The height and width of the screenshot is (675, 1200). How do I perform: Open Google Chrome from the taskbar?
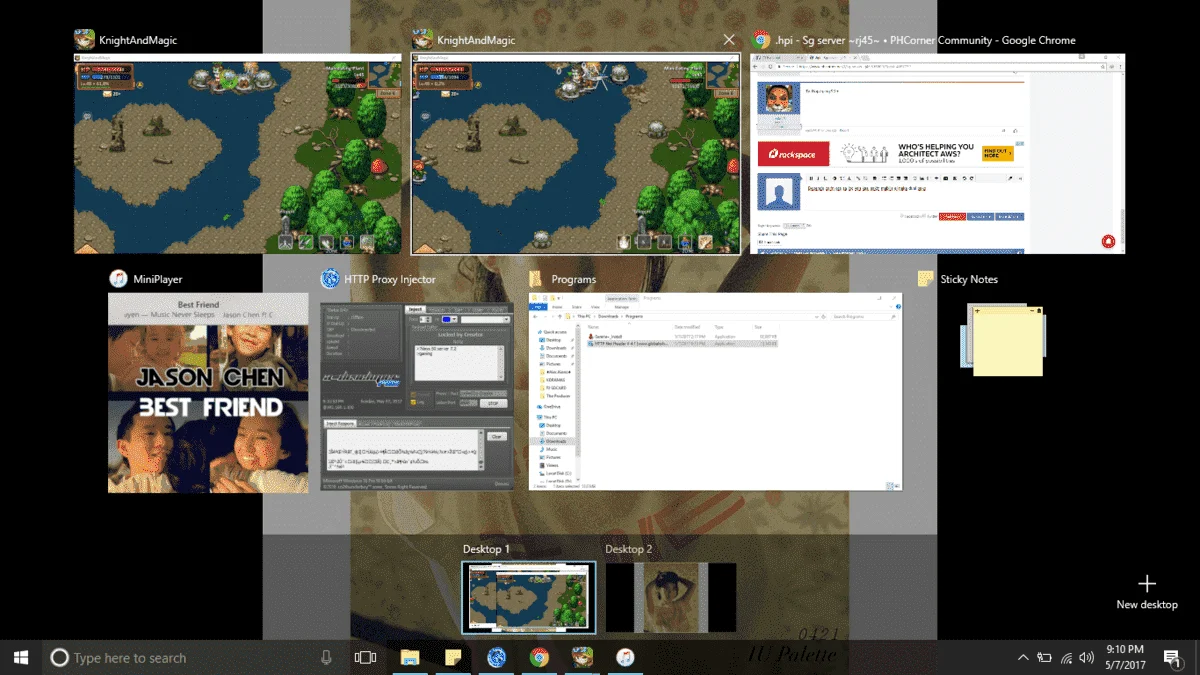click(x=539, y=657)
